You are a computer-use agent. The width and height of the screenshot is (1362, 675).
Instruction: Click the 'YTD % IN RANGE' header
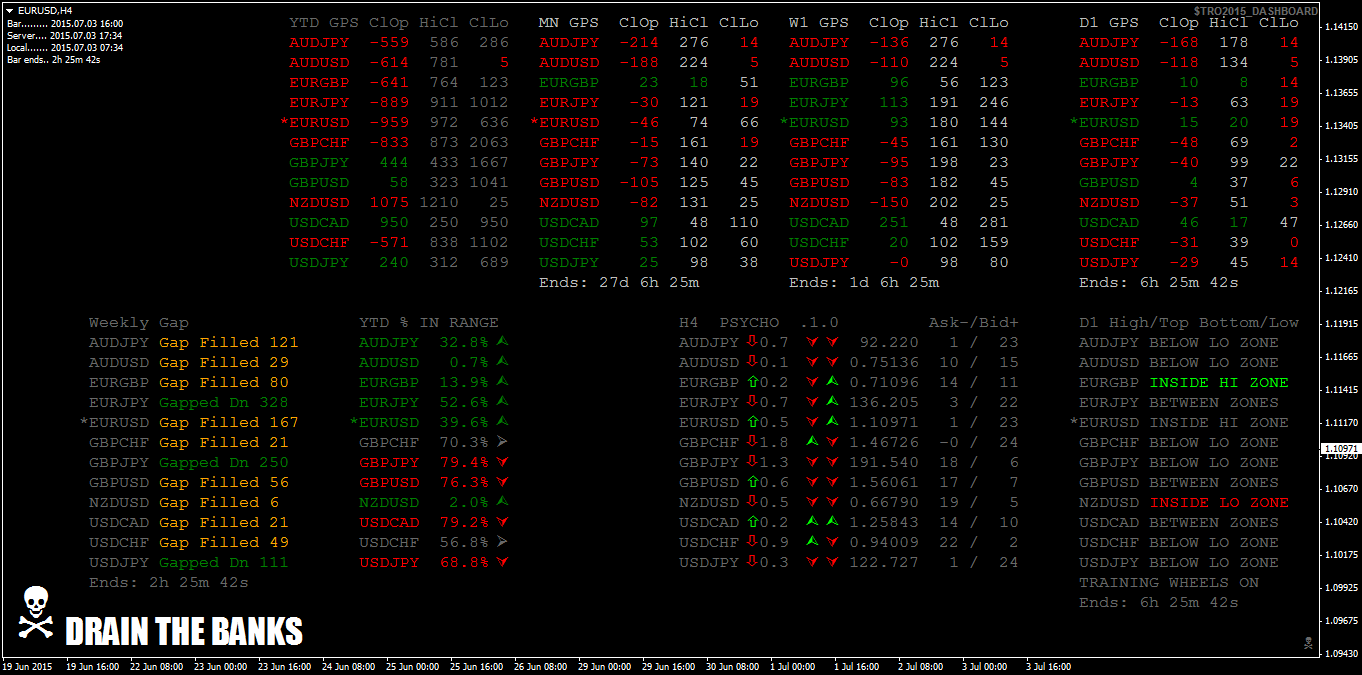429,322
